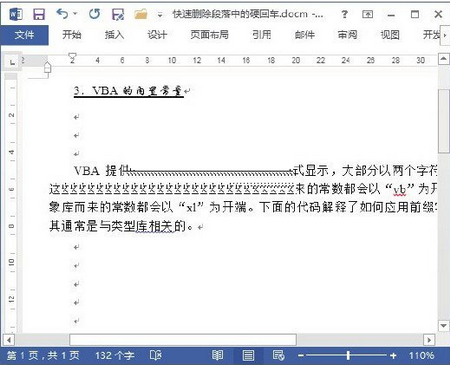Open ribbon display options
450x365 pixels.
click(368, 14)
